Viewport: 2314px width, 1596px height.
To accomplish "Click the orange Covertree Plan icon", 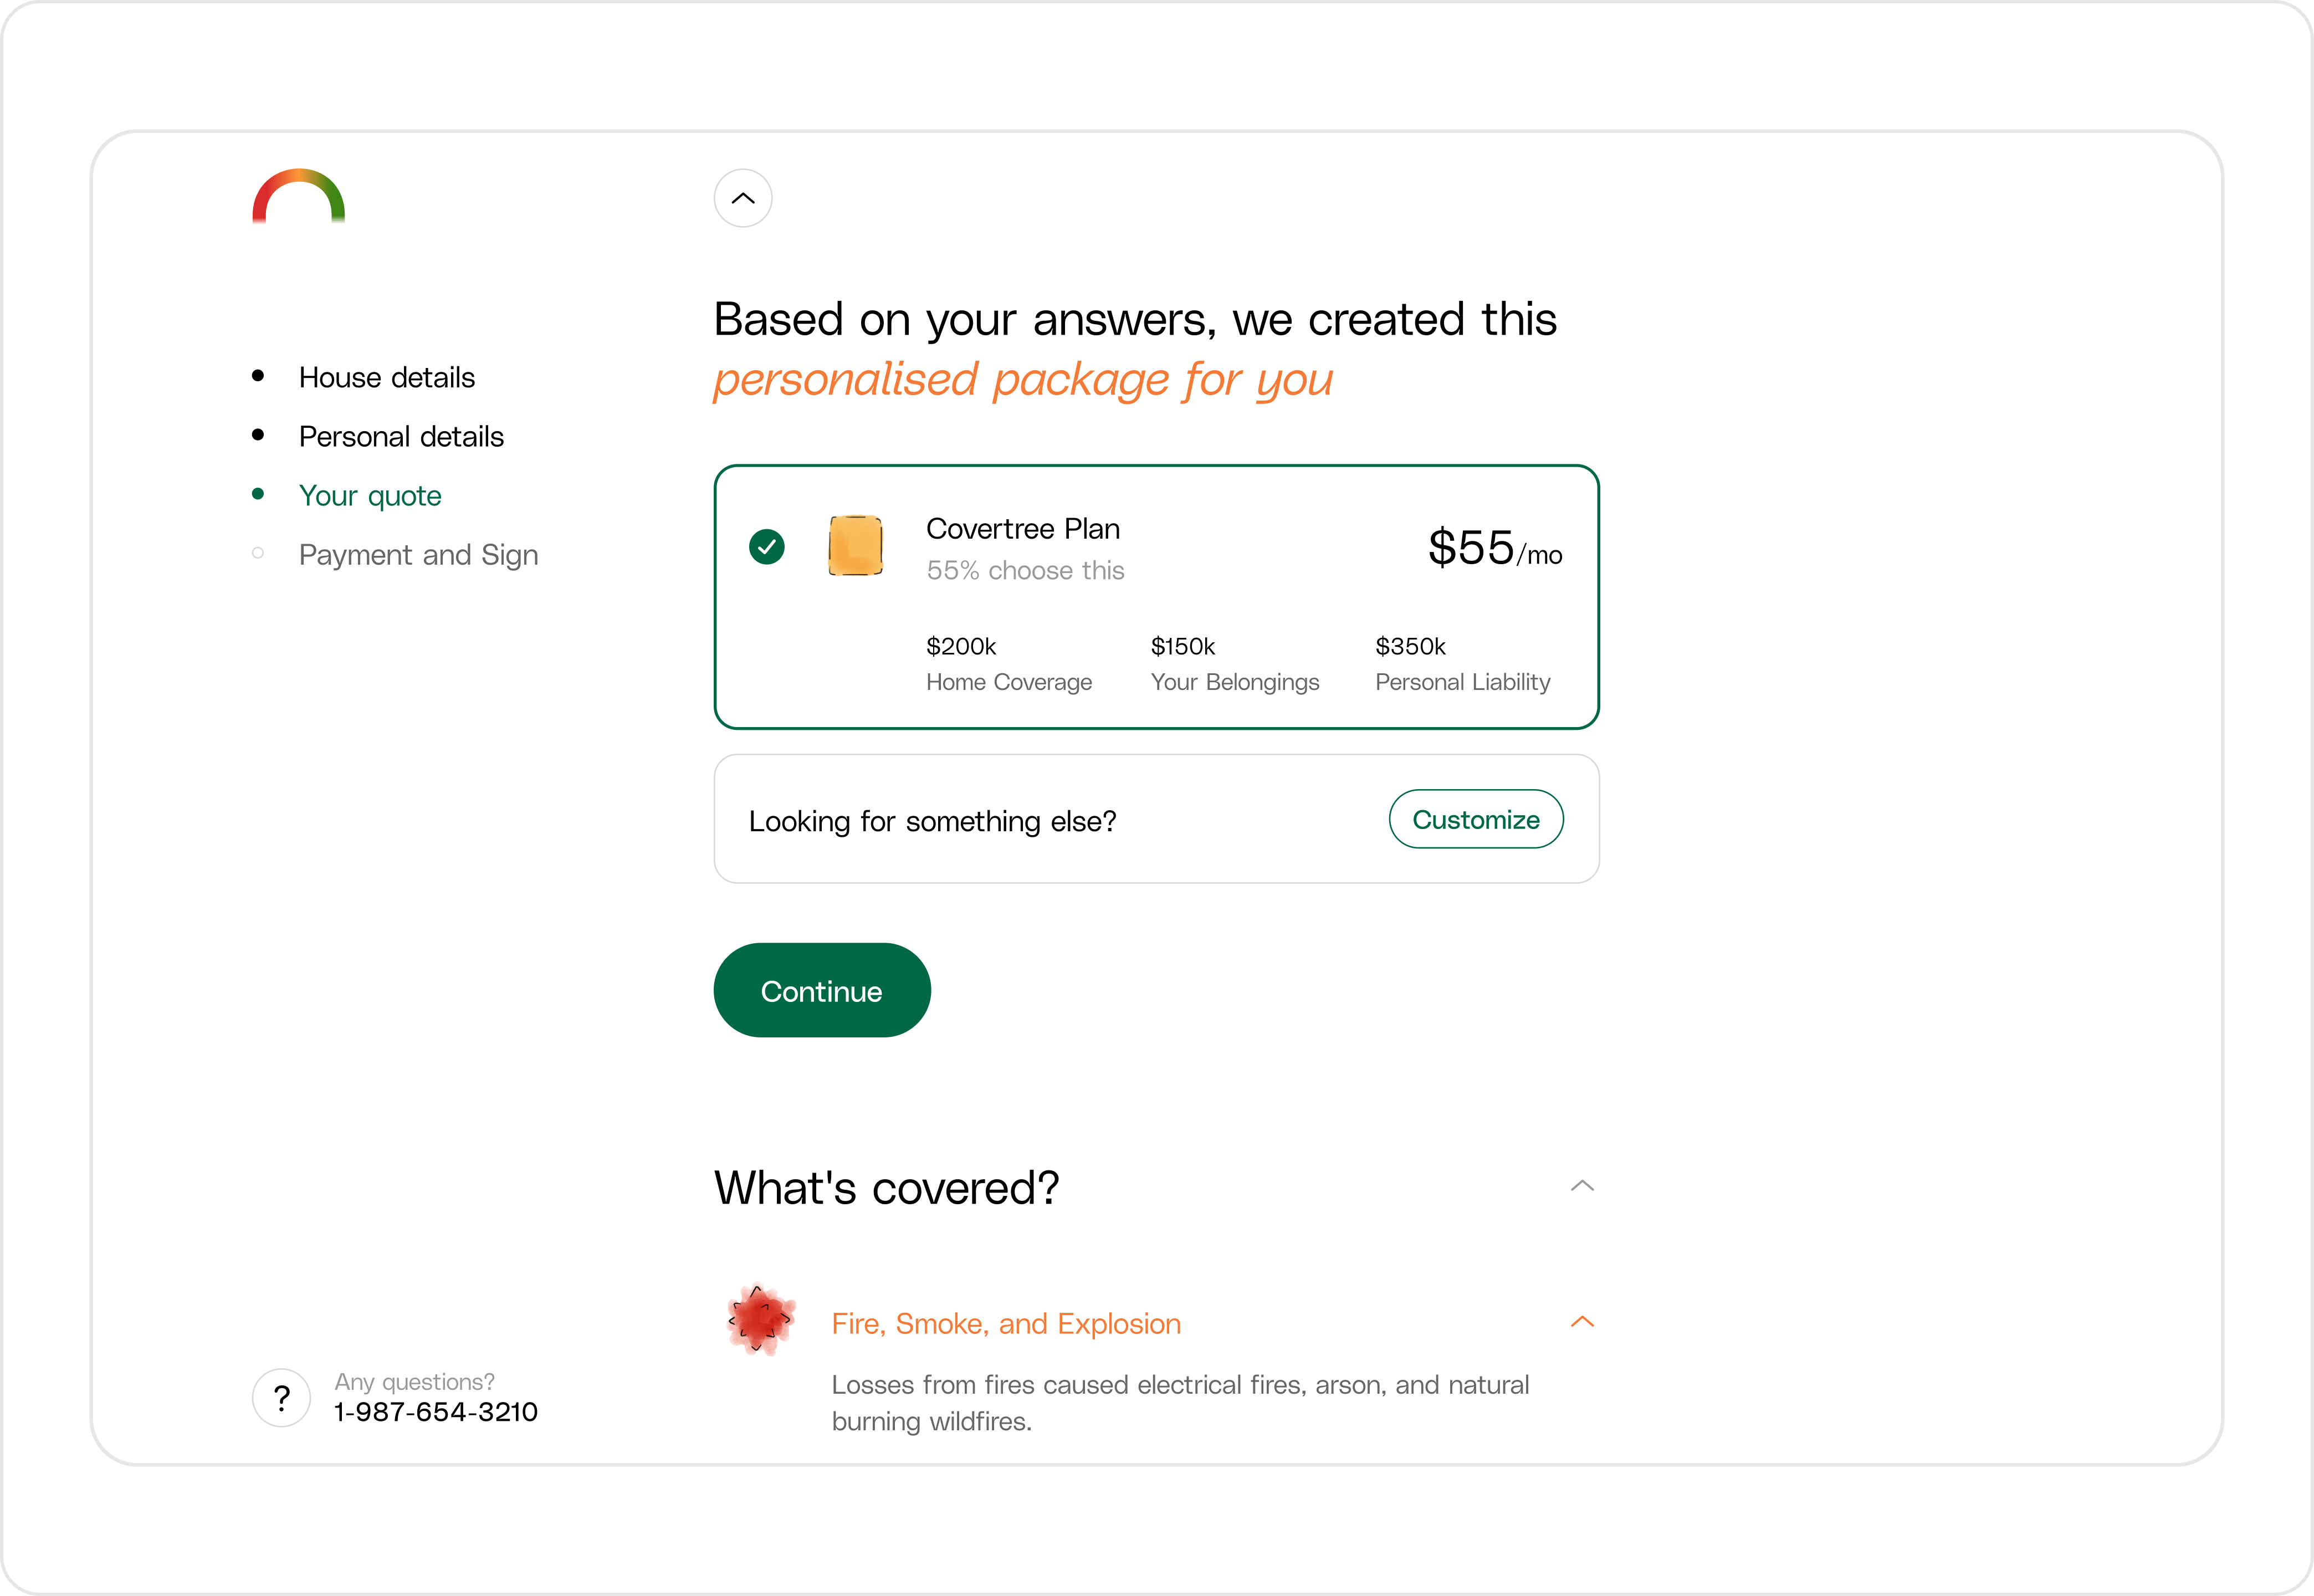I will 855,546.
